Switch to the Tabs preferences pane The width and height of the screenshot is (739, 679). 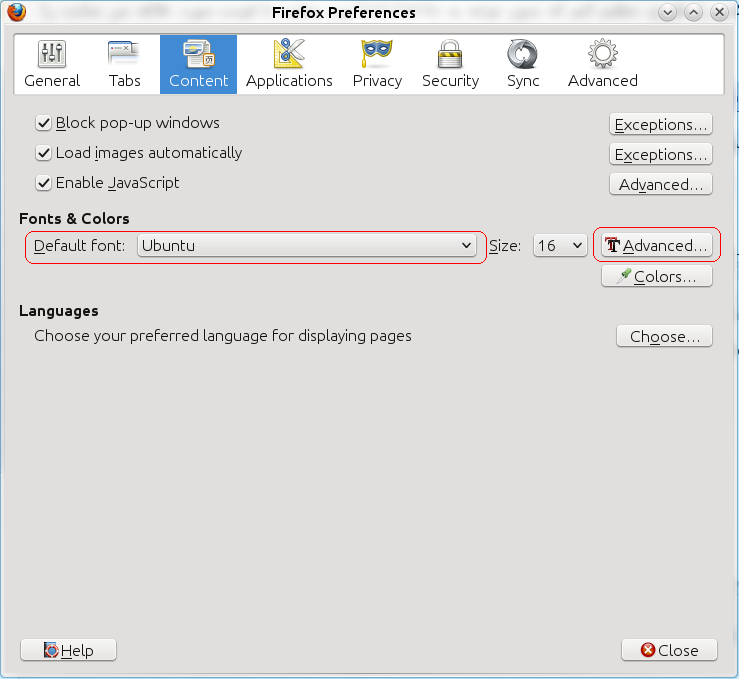coord(124,64)
